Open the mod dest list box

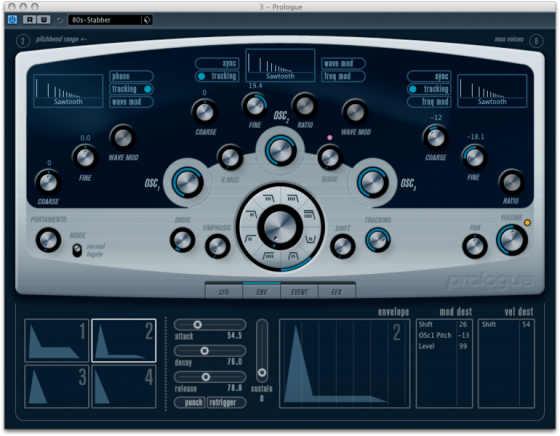pyautogui.click(x=444, y=364)
